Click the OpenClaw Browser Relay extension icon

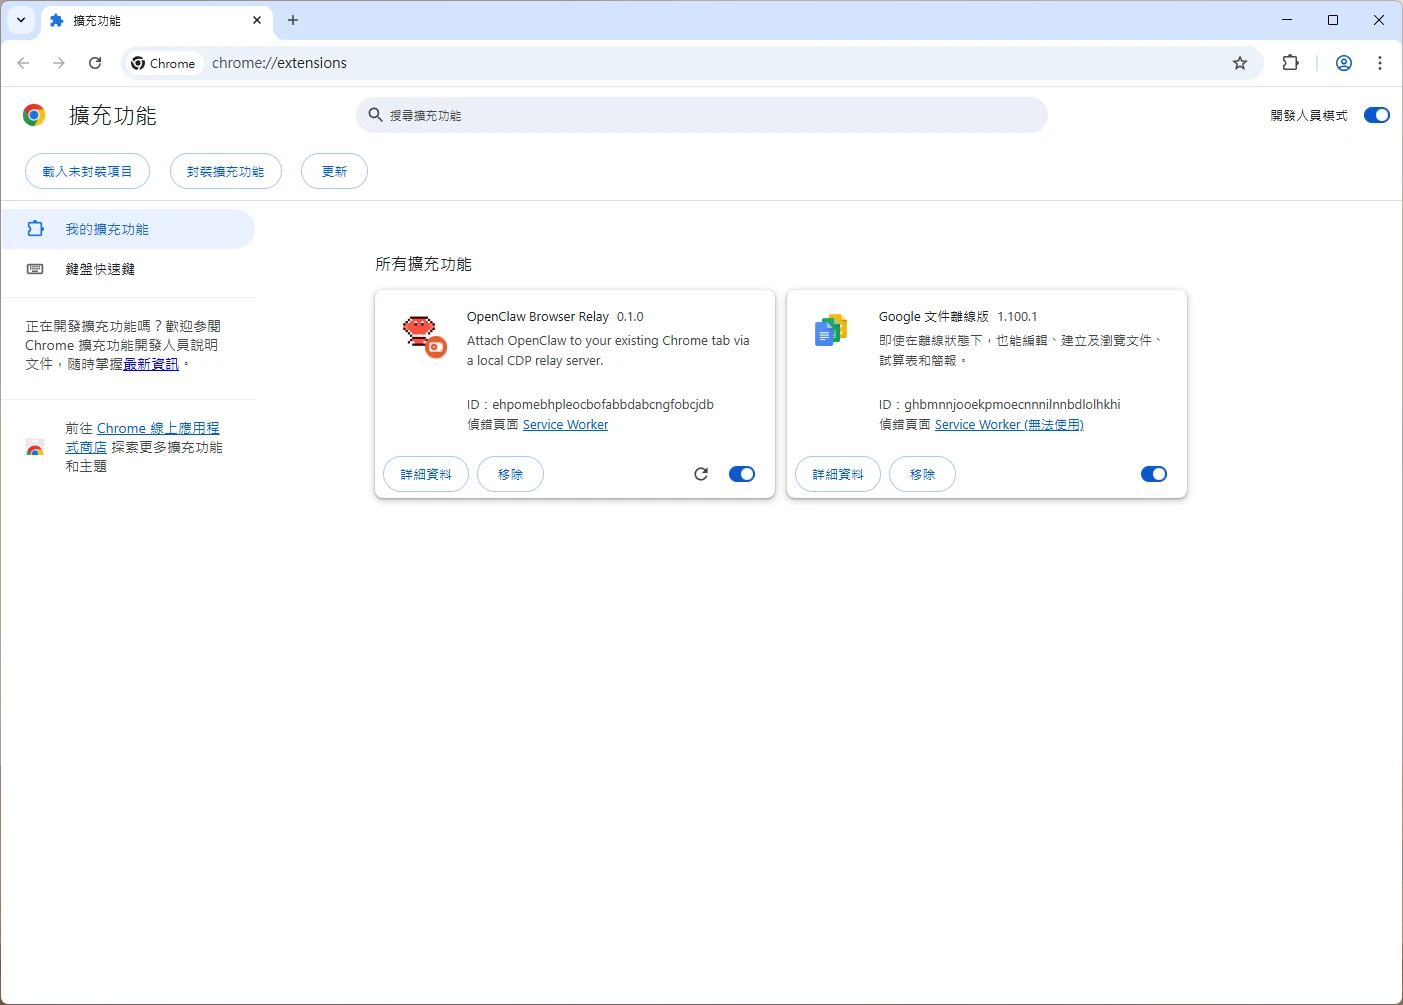pyautogui.click(x=423, y=333)
